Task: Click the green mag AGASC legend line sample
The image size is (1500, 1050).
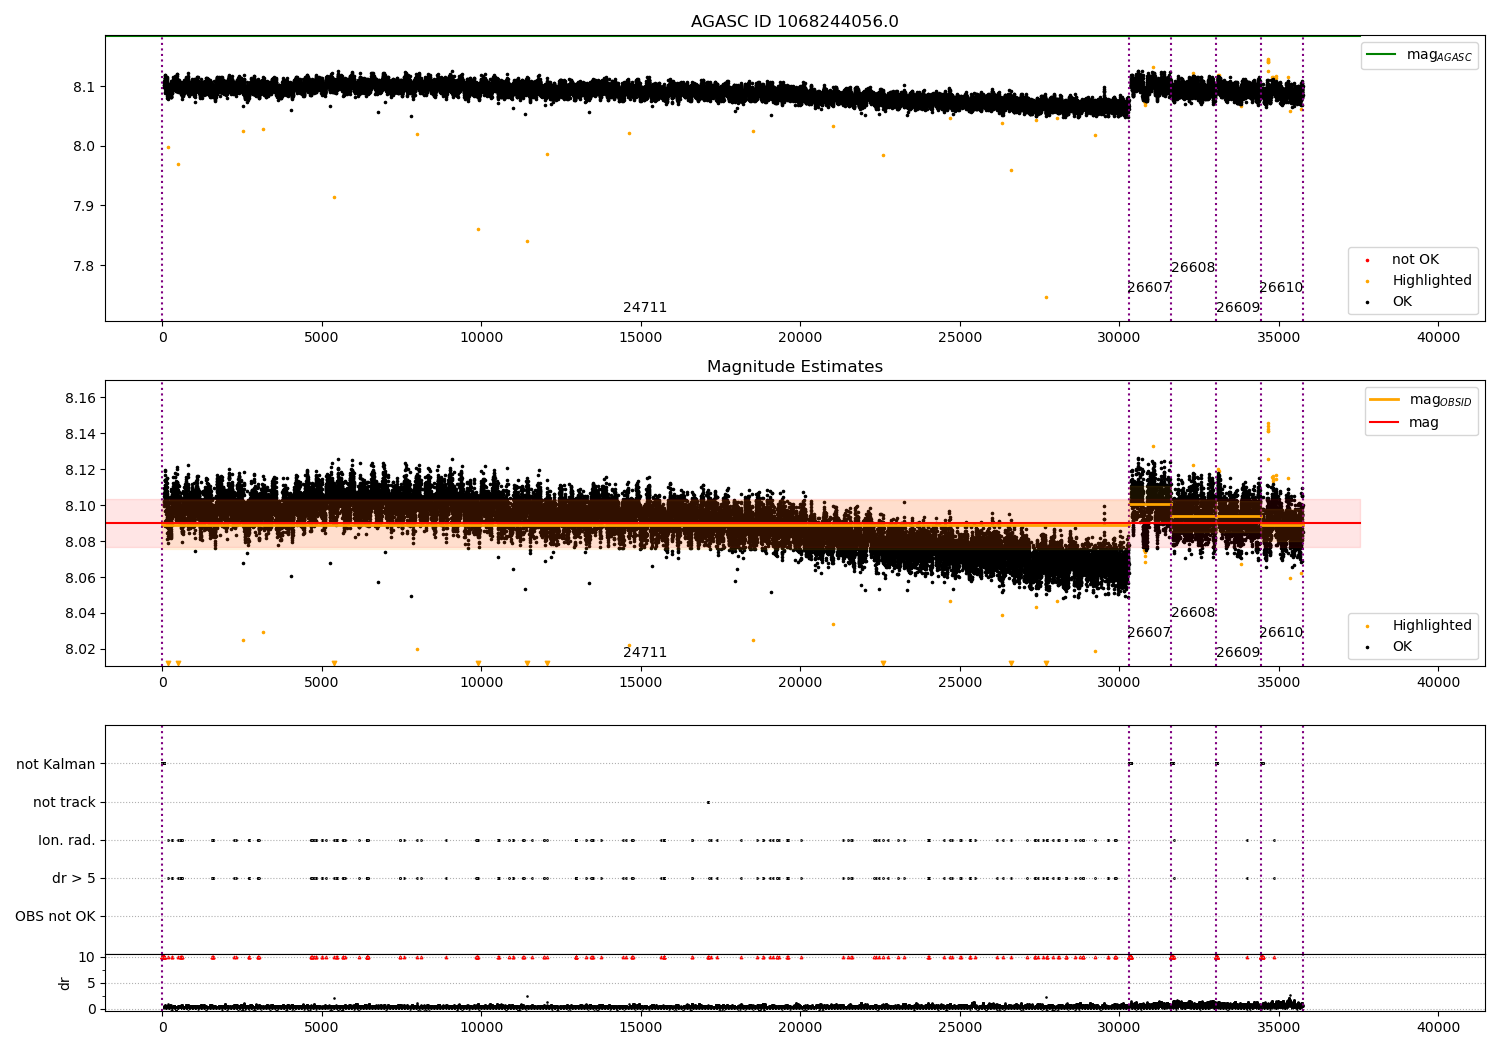Action: 1381,55
